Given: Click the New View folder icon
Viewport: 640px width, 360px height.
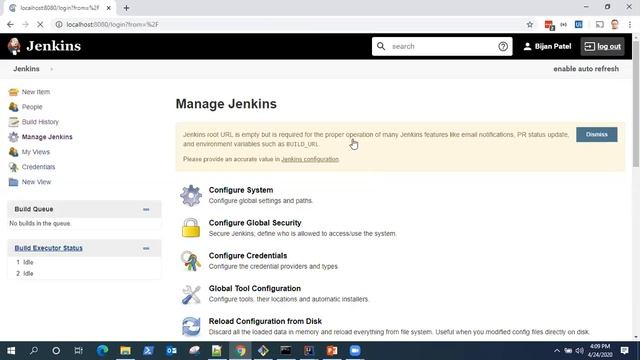Looking at the screenshot, I should pyautogui.click(x=13, y=182).
